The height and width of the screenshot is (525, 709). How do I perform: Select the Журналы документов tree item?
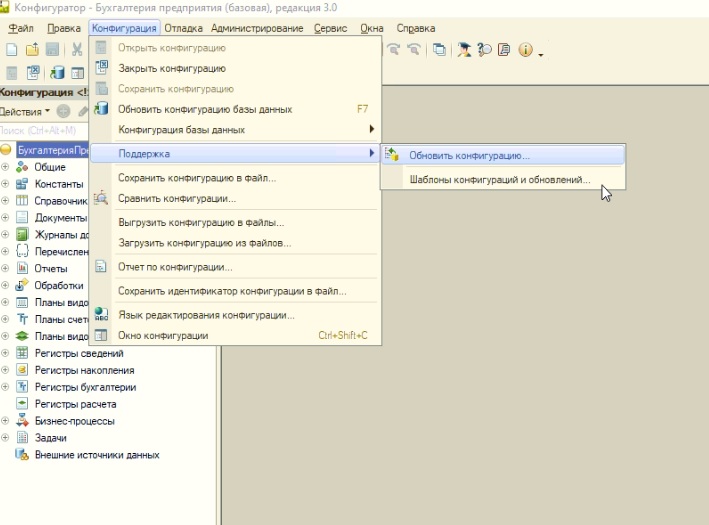(61, 235)
